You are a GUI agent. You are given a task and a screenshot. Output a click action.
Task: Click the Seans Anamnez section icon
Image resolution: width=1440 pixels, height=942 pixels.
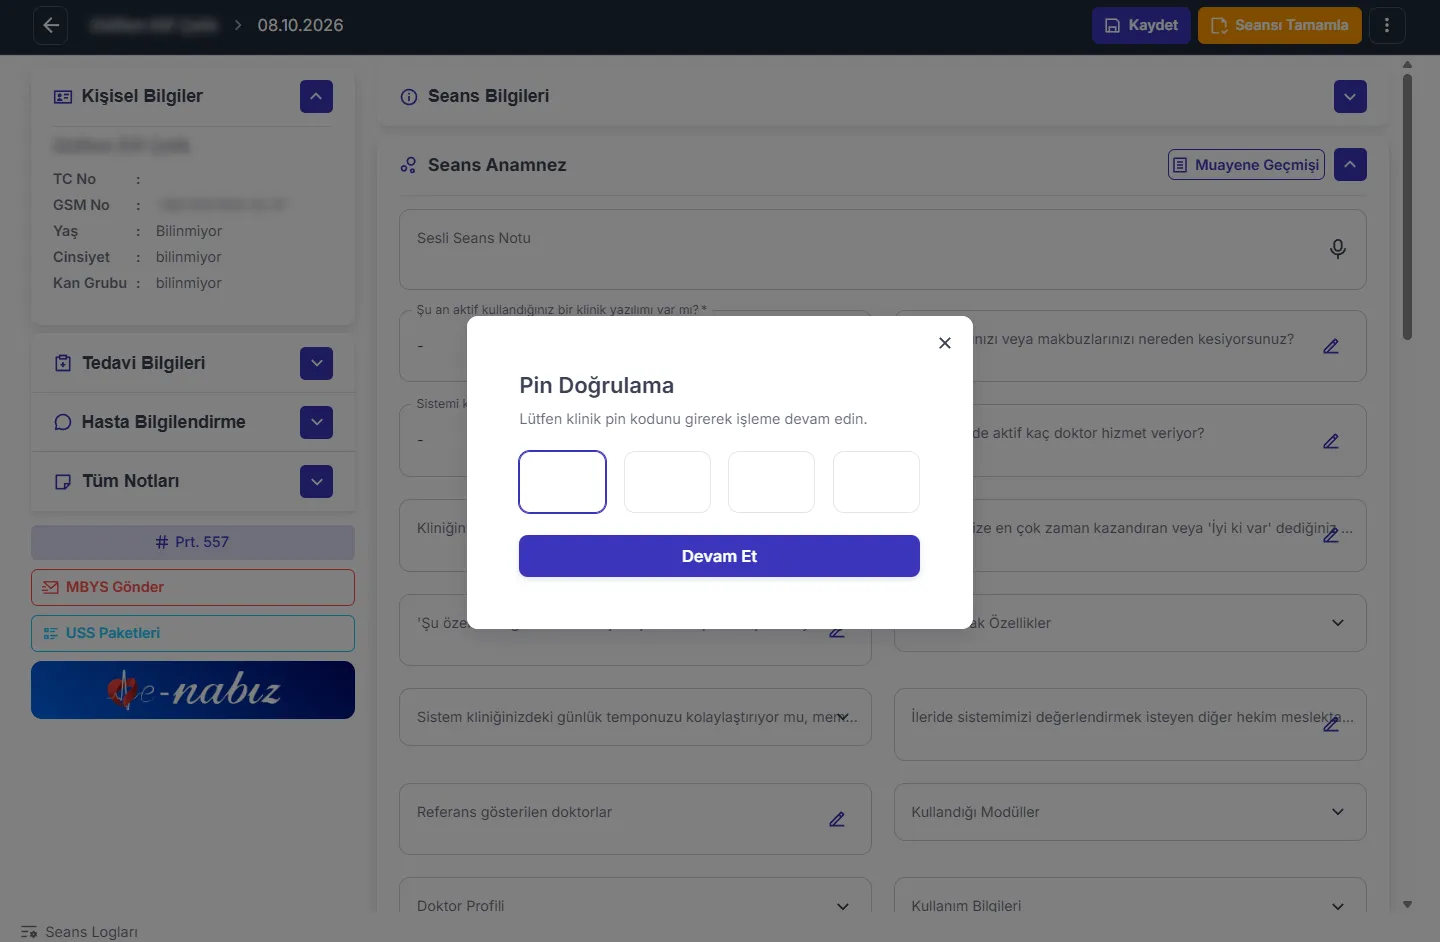tap(408, 165)
